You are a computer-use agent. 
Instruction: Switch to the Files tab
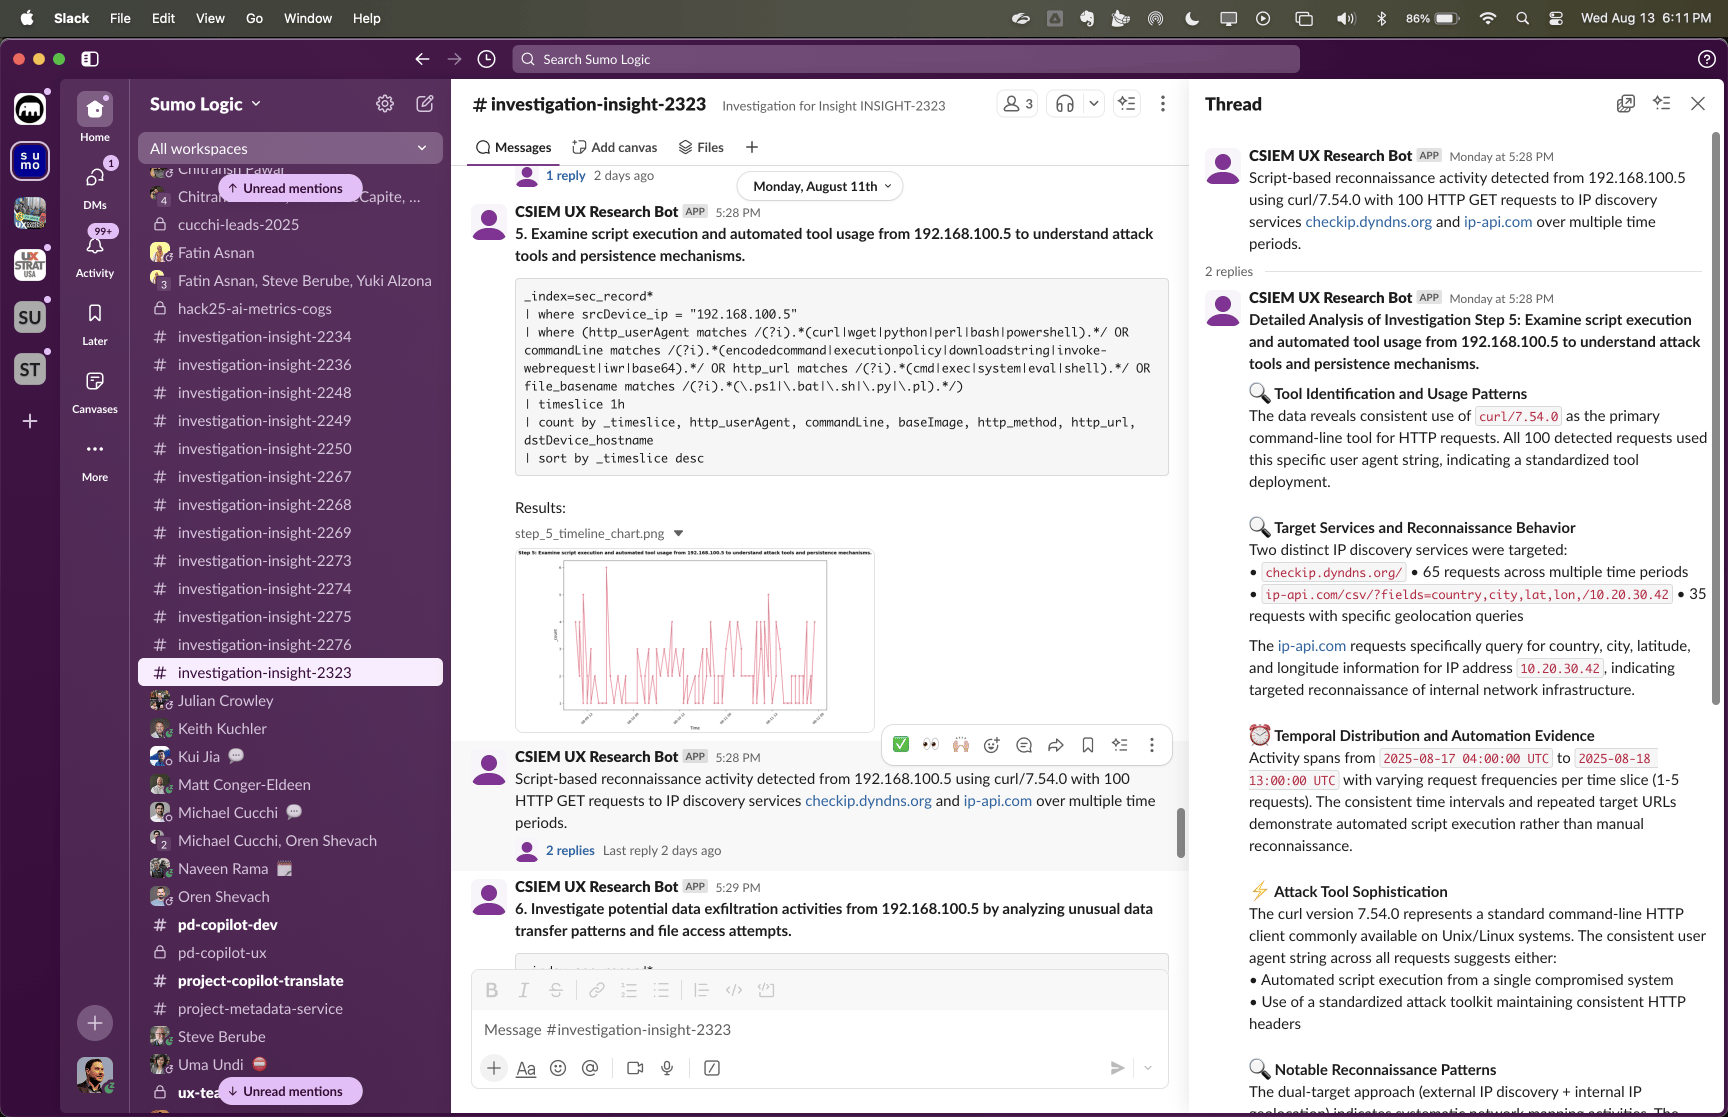pyautogui.click(x=701, y=147)
